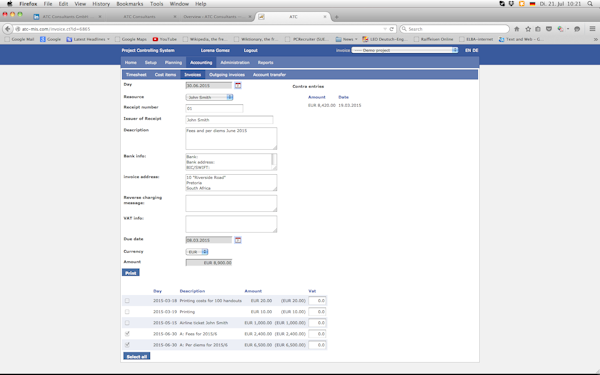Switch to the Outgoing invoices tab

tap(227, 75)
